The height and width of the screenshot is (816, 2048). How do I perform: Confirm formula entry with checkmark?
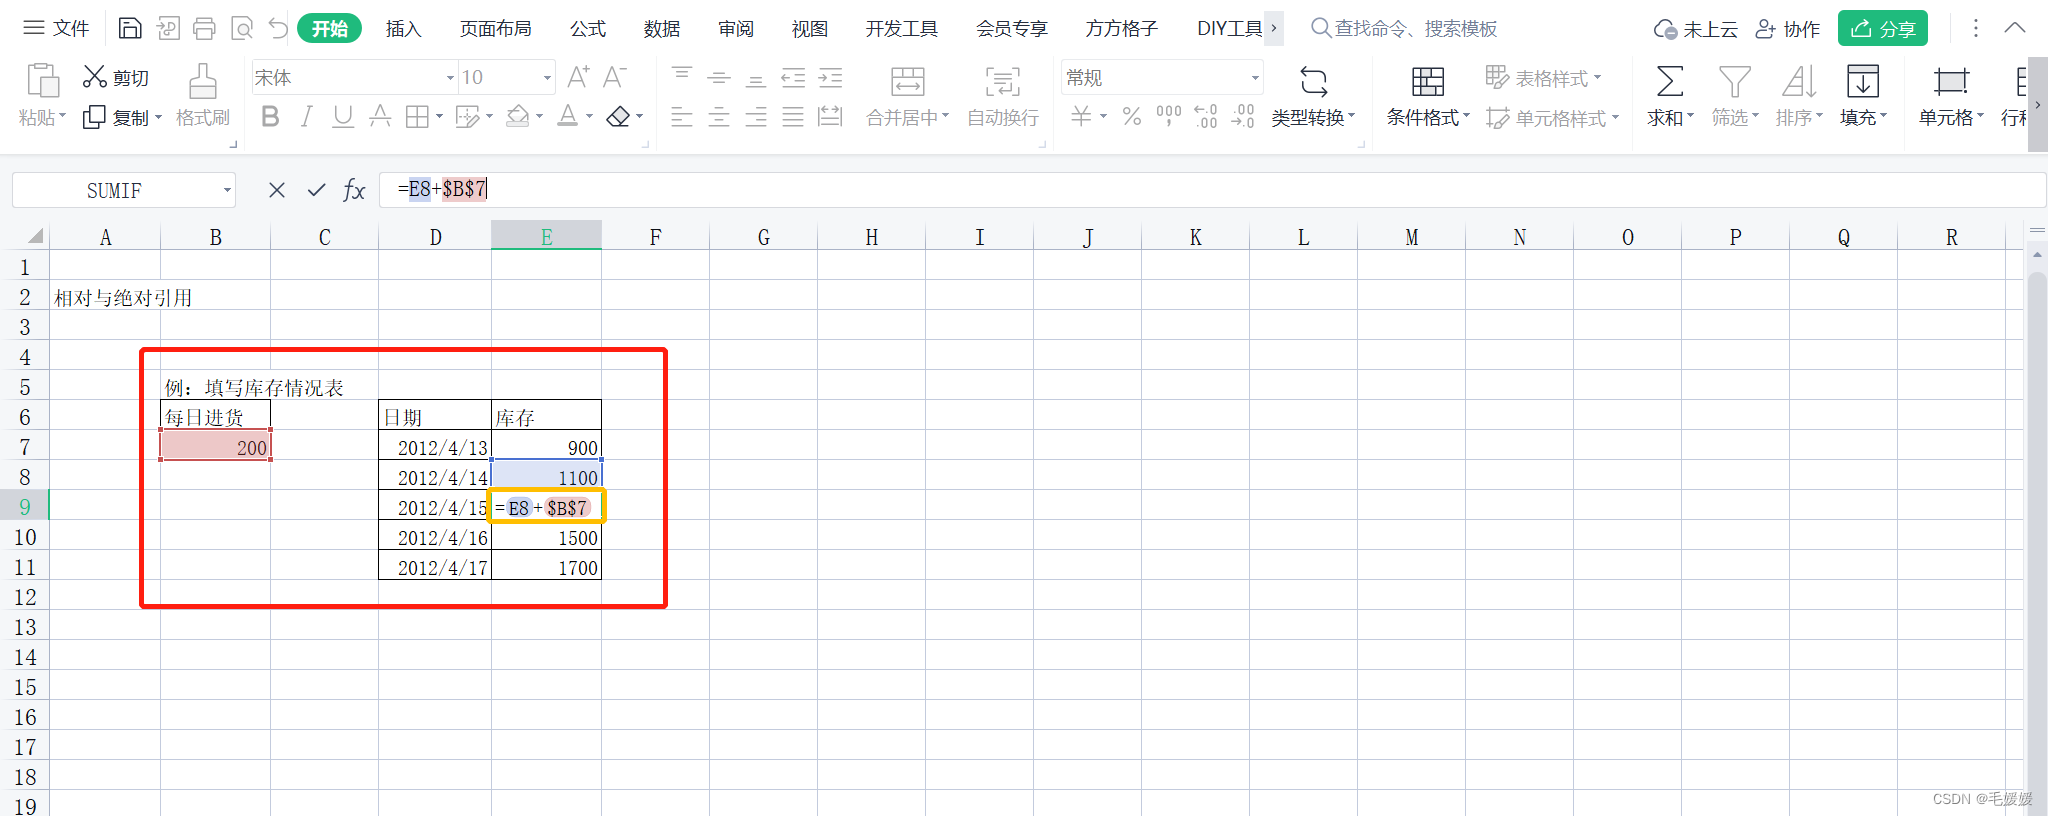317,190
